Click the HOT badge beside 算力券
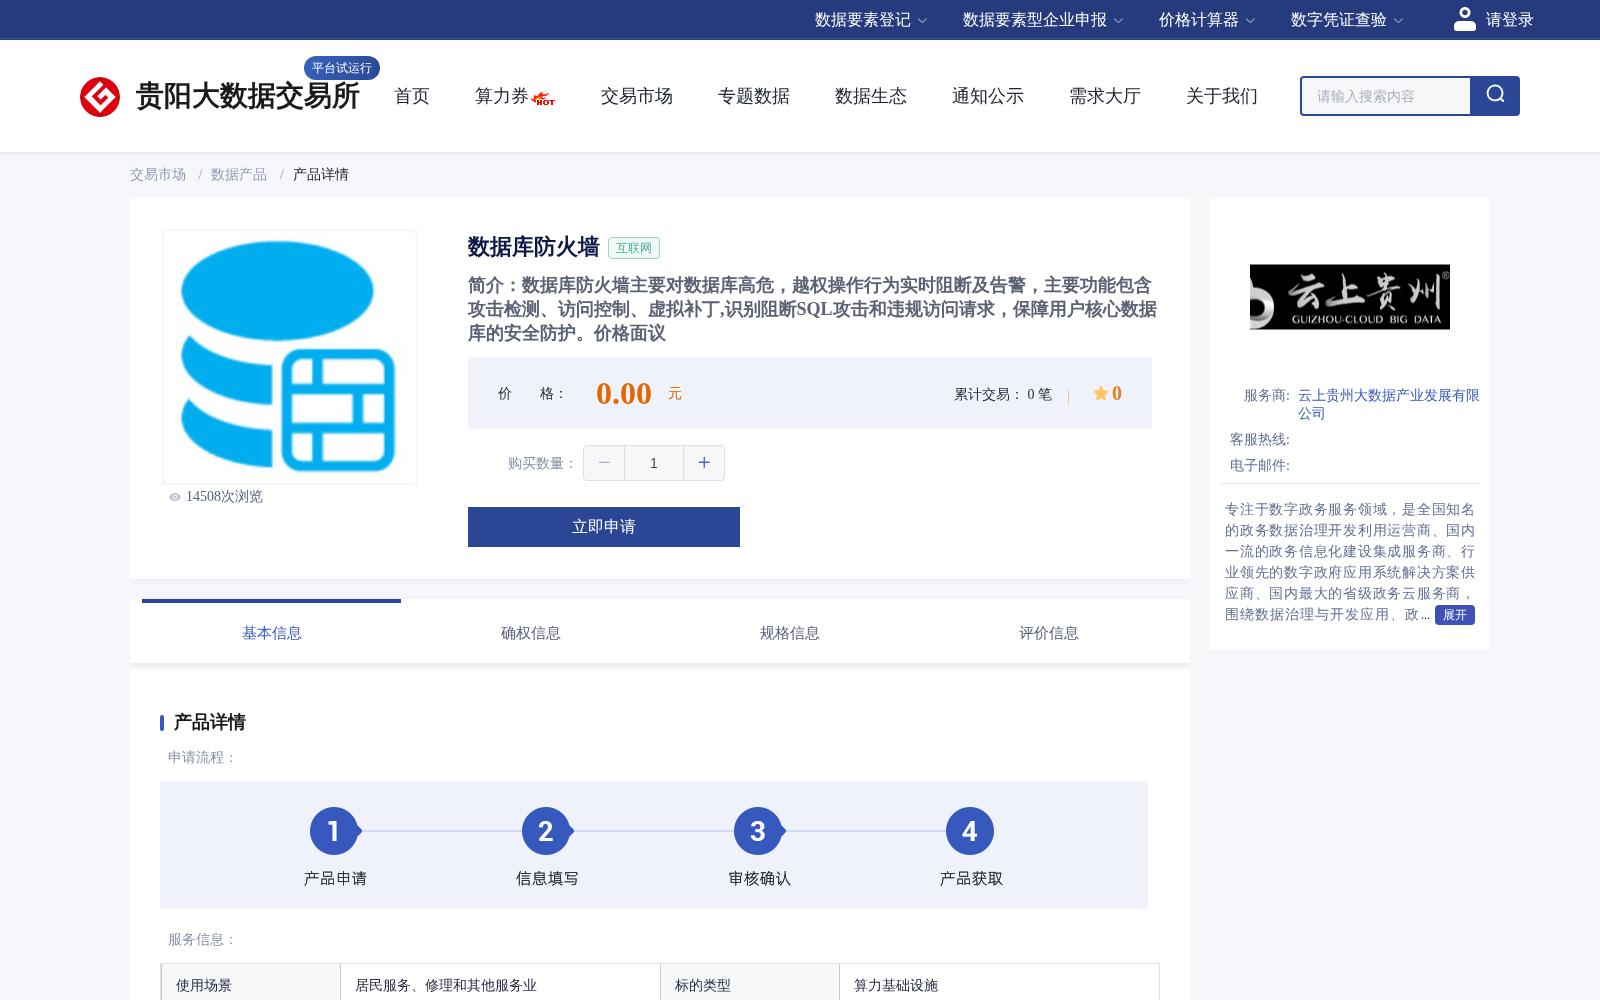The height and width of the screenshot is (1000, 1600). 544,99
